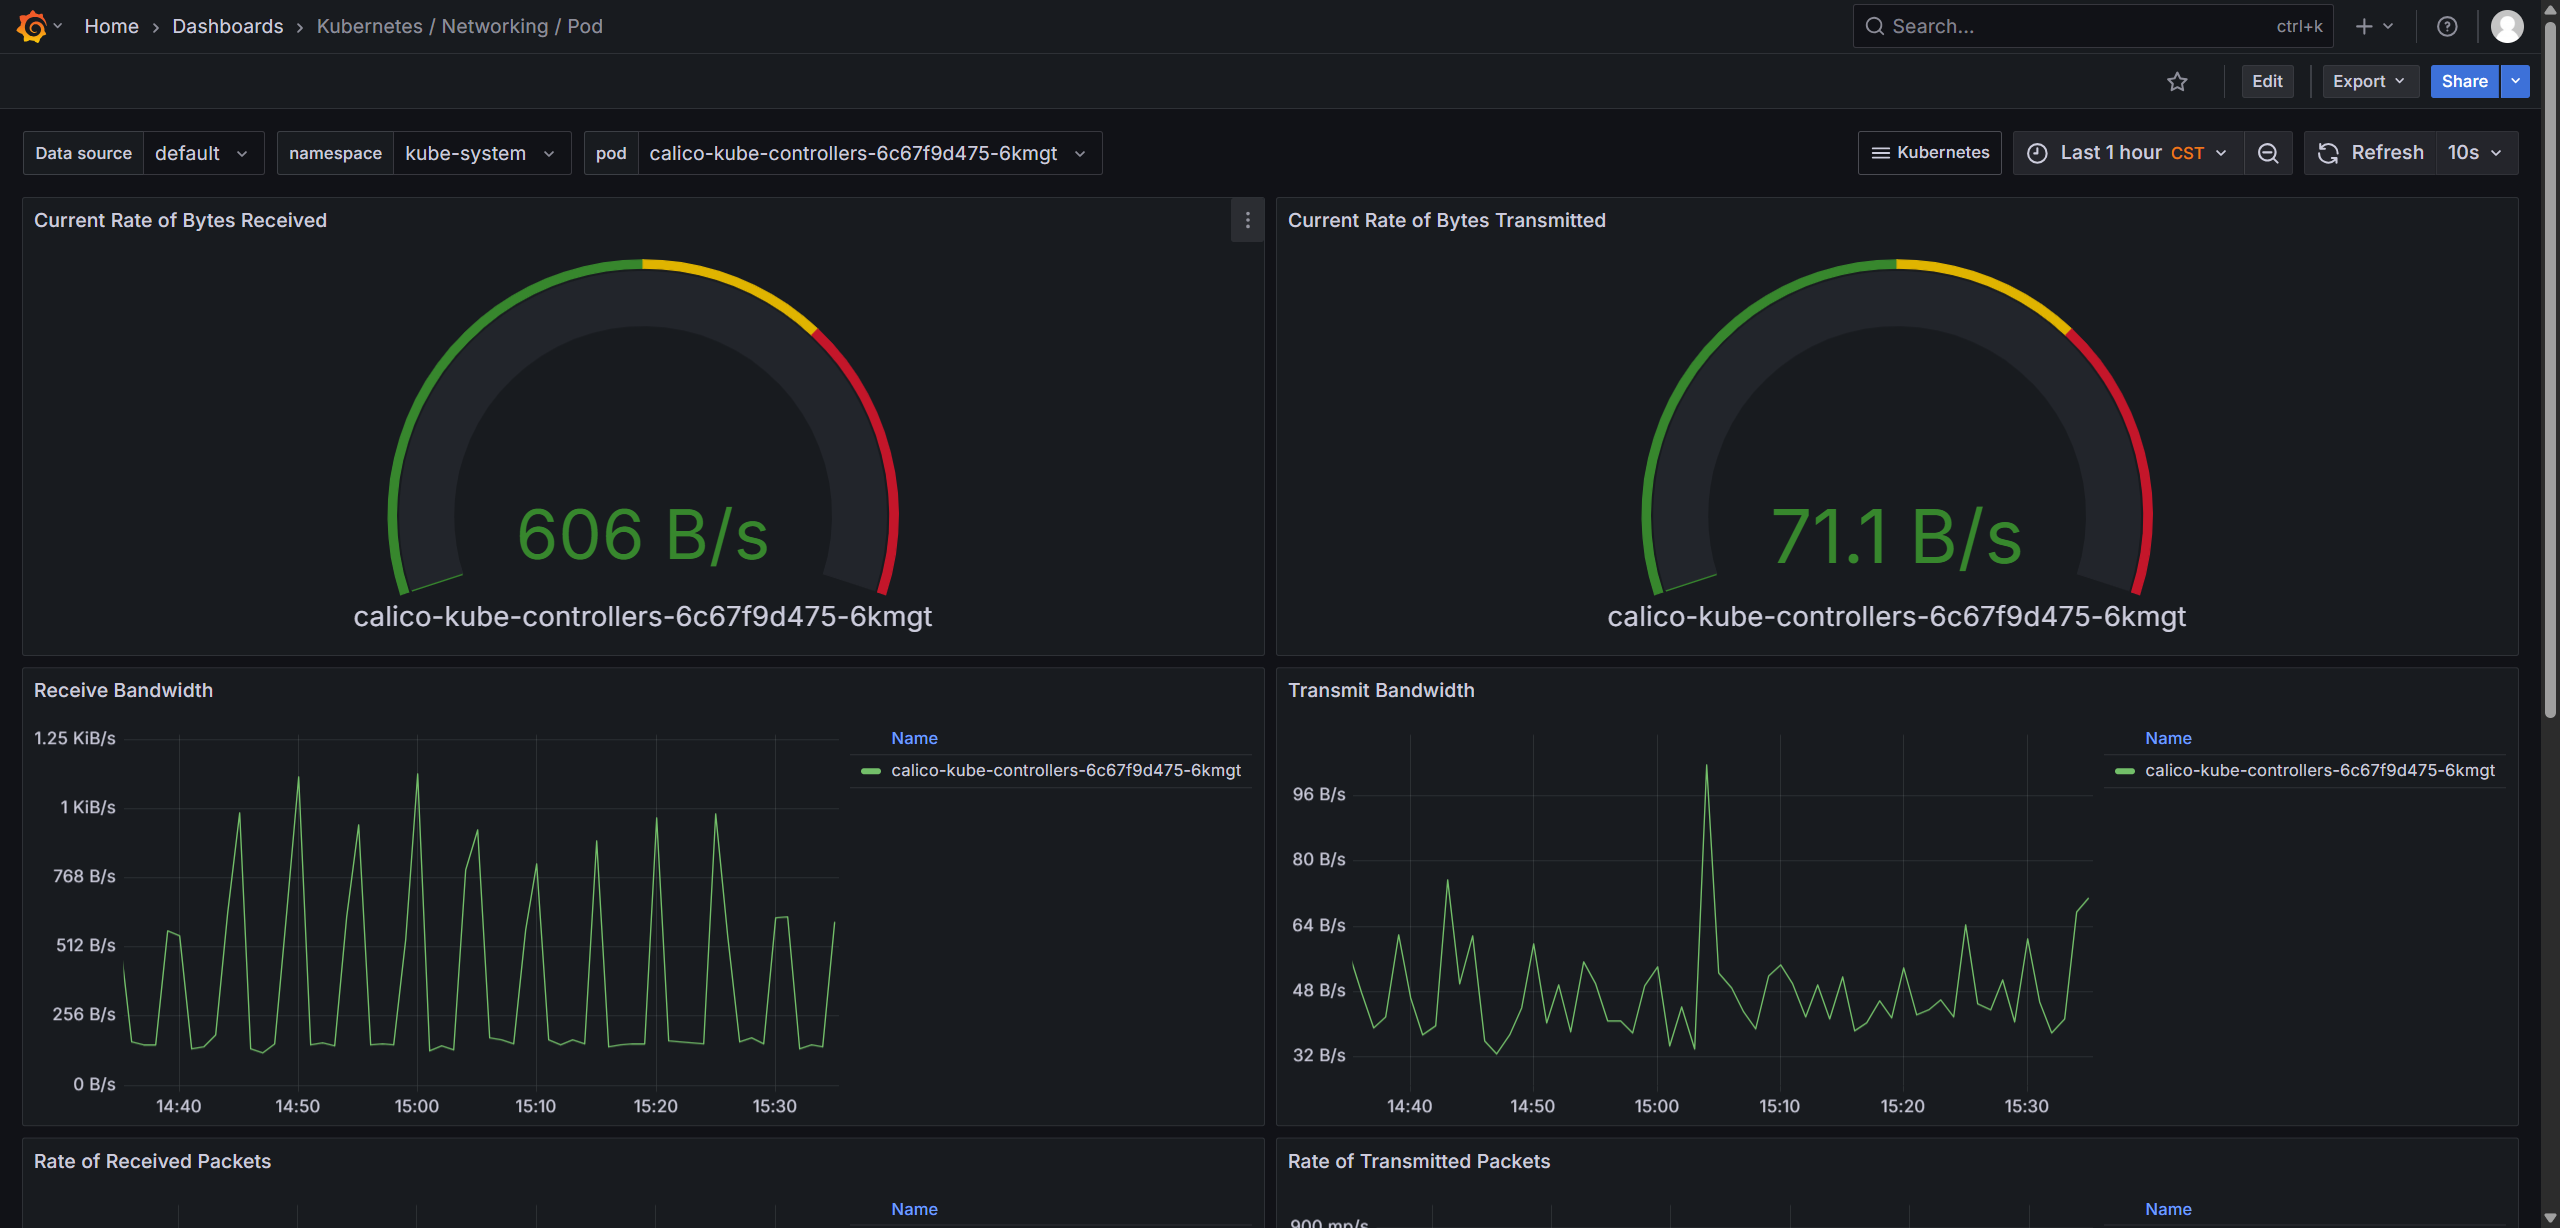
Task: Click green swatch in Receive Bandwidth legend
Action: point(871,771)
